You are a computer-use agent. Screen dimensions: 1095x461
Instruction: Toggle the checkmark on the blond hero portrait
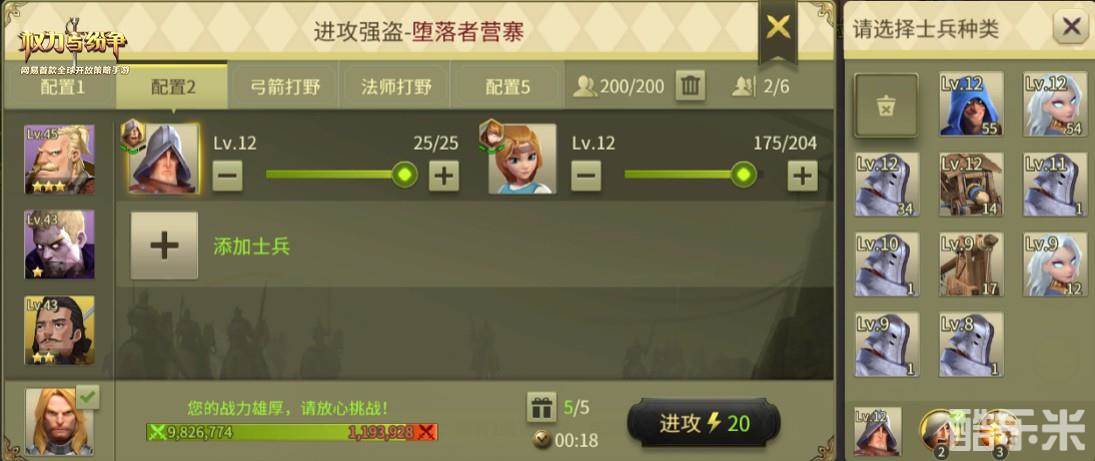point(88,397)
